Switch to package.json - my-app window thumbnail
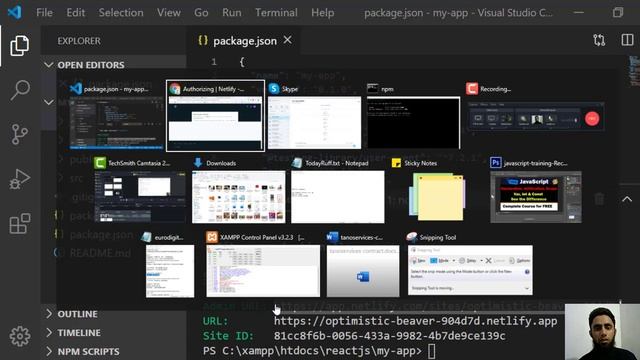Image resolution: width=640 pixels, height=360 pixels. click(x=116, y=122)
